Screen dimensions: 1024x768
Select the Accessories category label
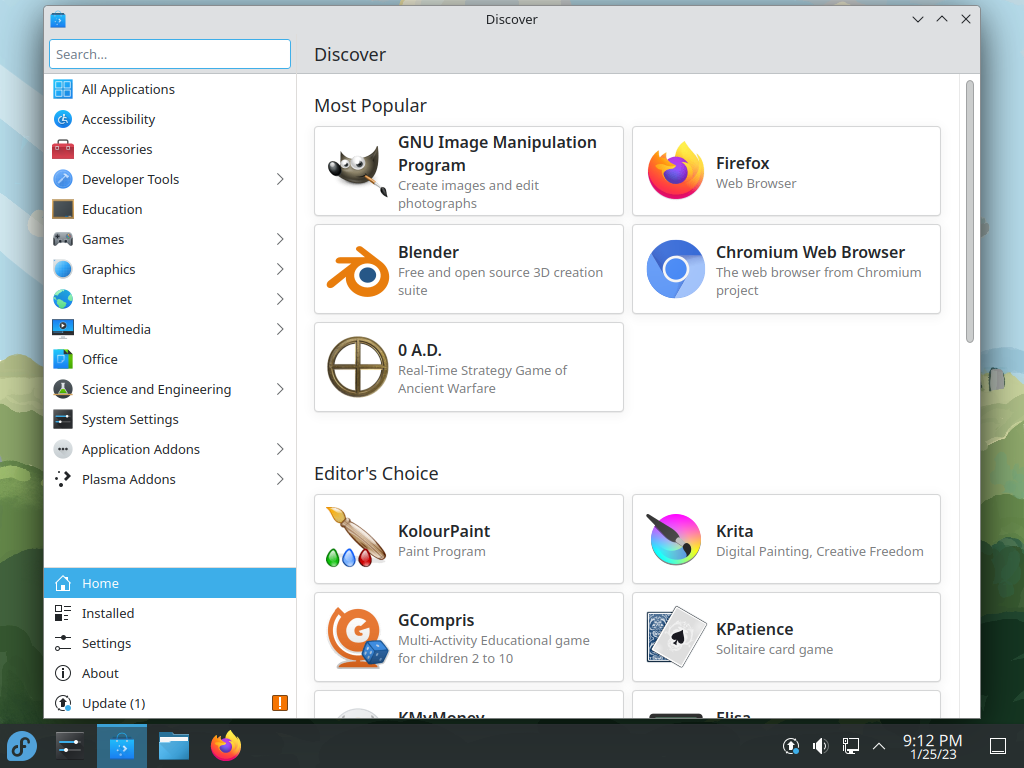pyautogui.click(x=117, y=149)
